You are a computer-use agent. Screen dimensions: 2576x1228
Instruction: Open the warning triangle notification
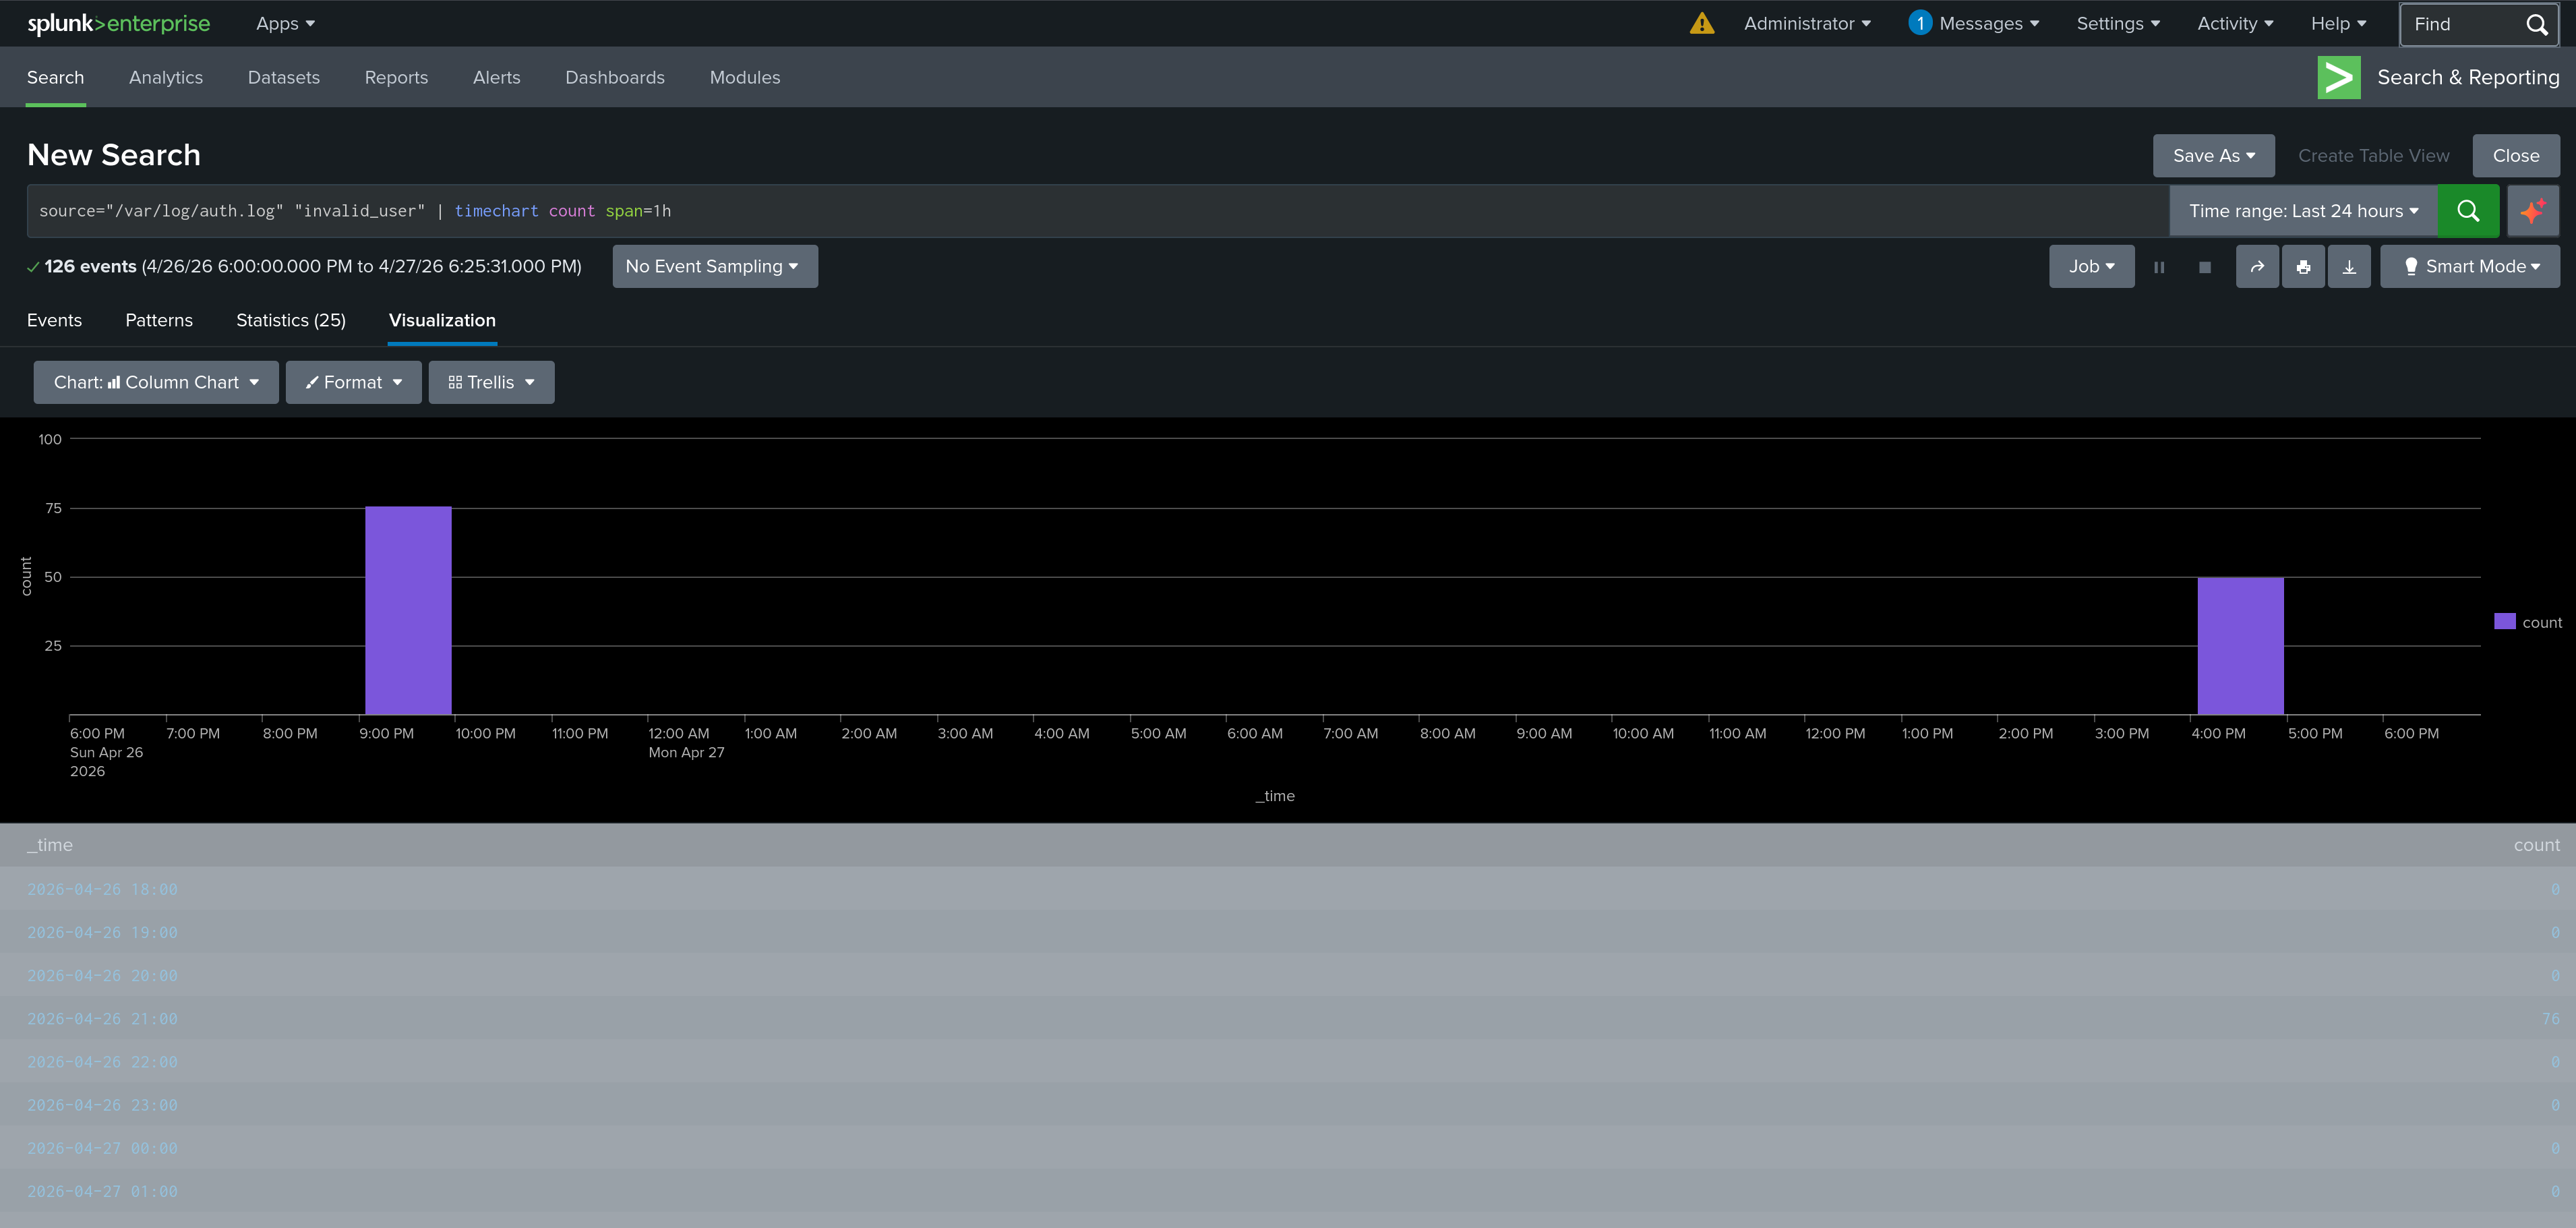(1702, 23)
